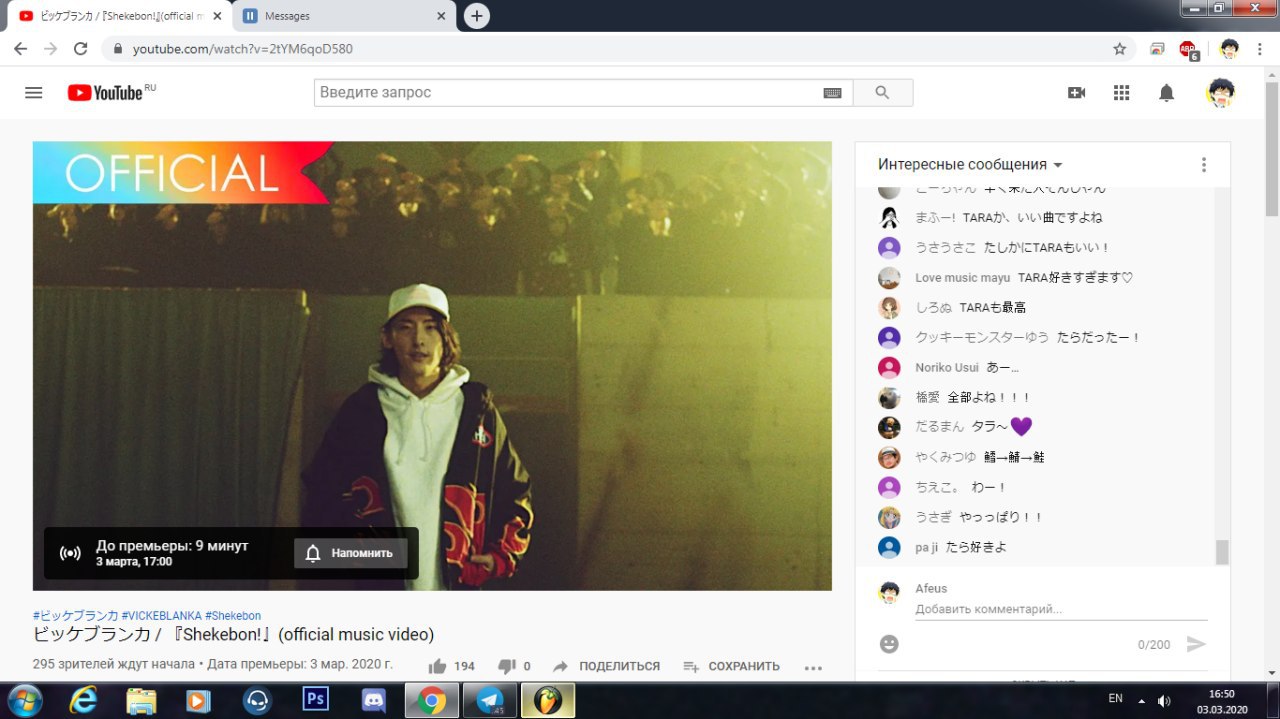Viewport: 1280px width, 719px height.
Task: Click the premiere video player thumbnail
Action: (x=432, y=366)
